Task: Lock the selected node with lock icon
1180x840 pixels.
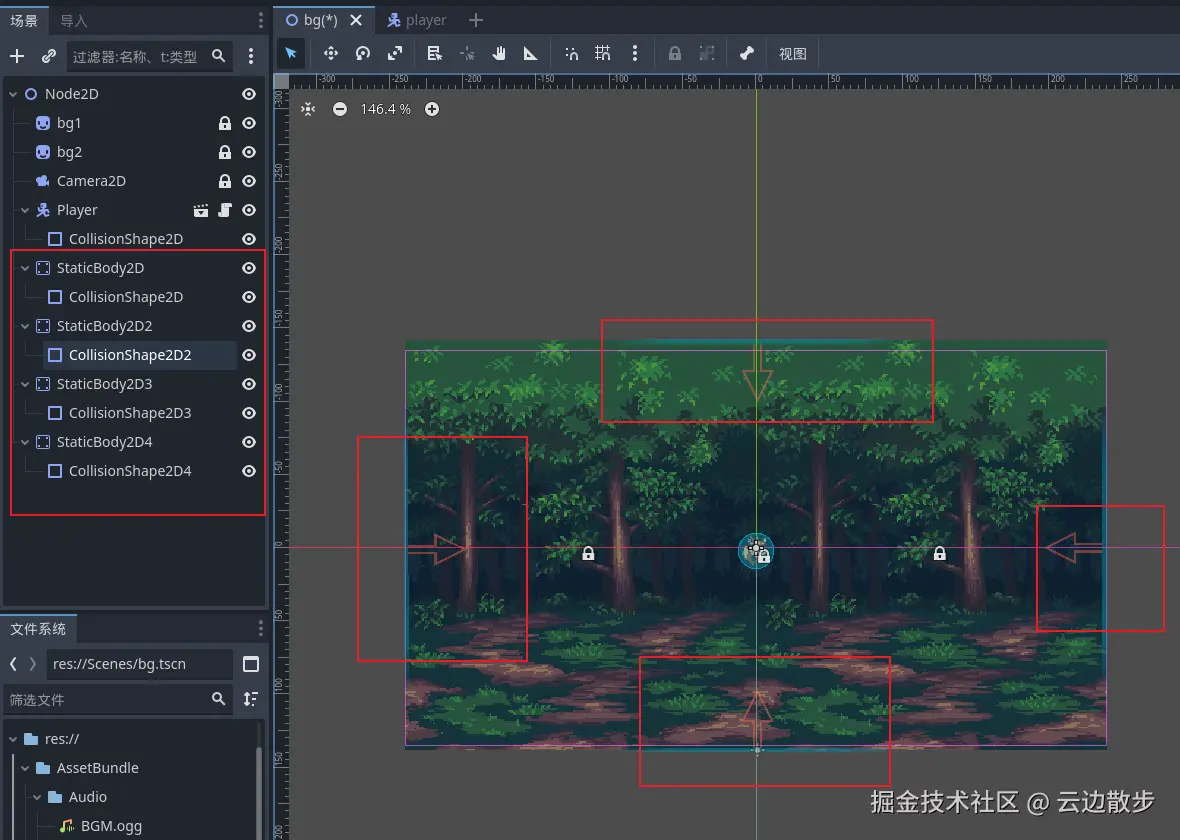Action: (675, 54)
